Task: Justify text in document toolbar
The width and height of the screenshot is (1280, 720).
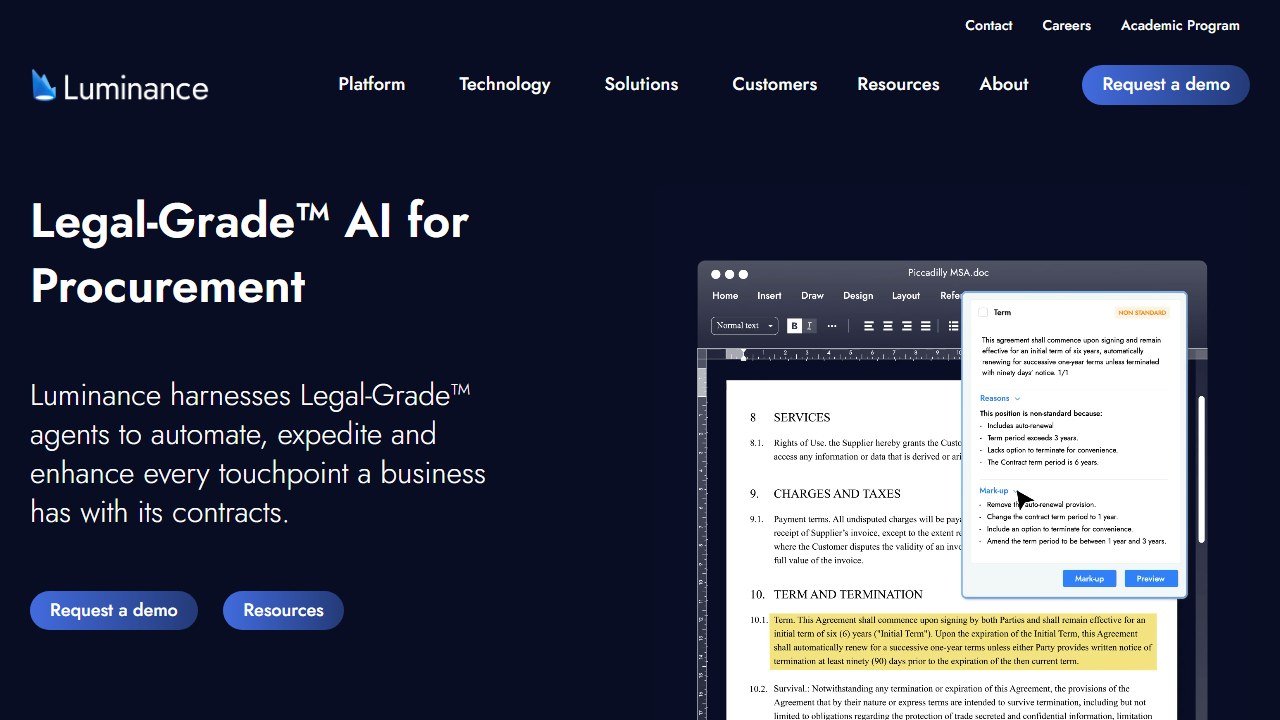Action: pyautogui.click(x=926, y=326)
